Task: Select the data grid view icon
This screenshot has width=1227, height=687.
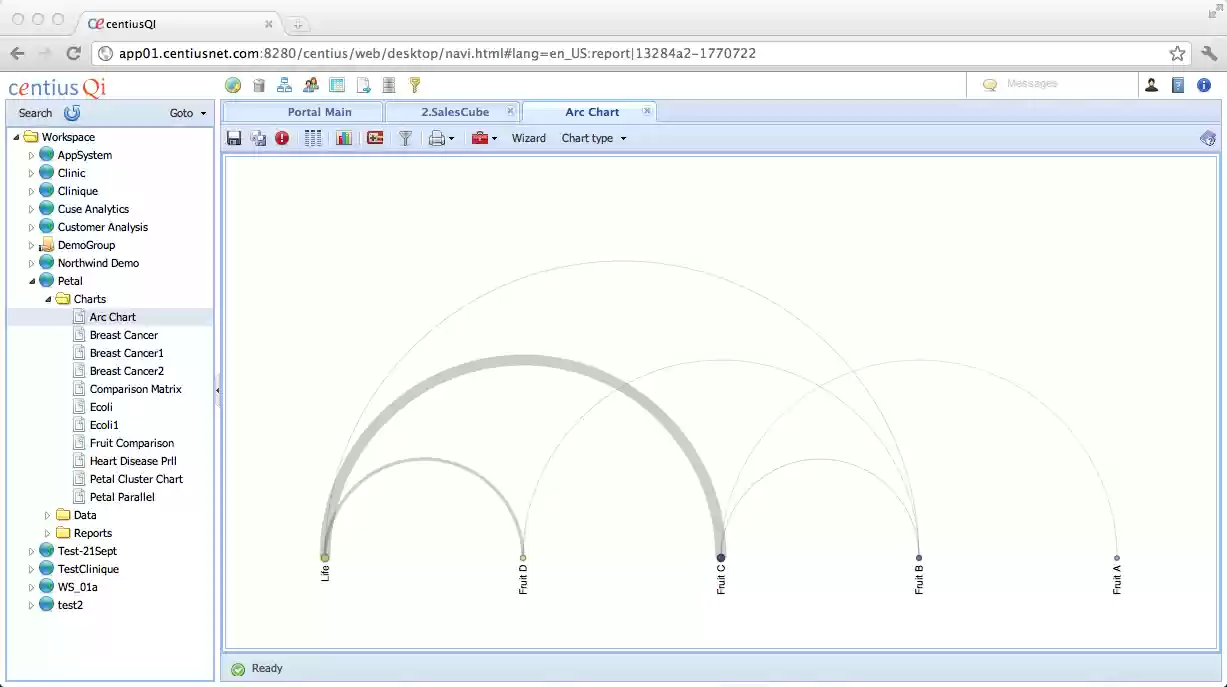Action: 312,138
